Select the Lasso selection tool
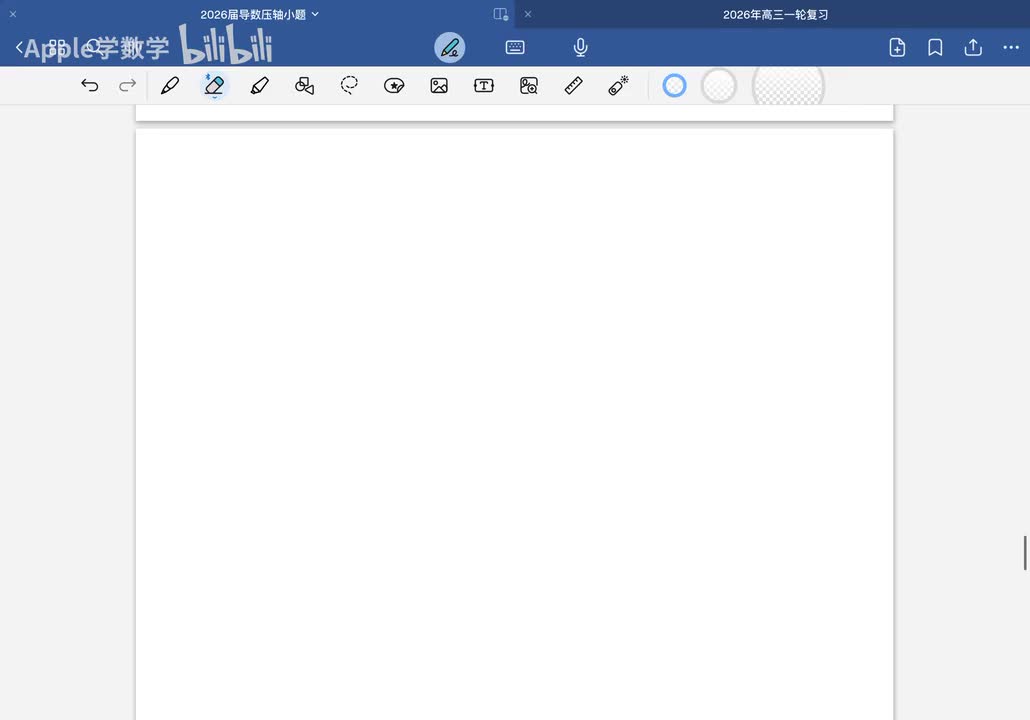This screenshot has width=1030, height=720. click(349, 85)
